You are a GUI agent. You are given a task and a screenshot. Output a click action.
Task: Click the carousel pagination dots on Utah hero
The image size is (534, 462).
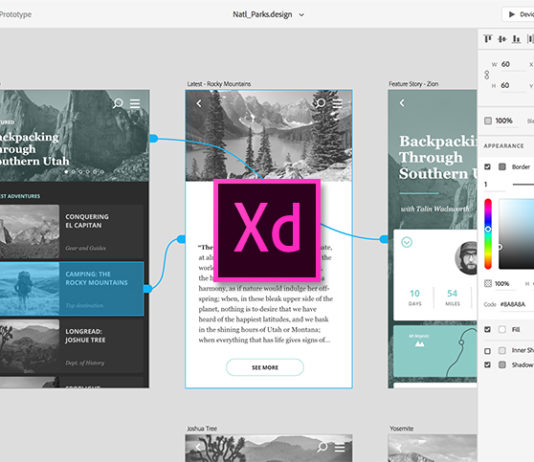click(84, 172)
